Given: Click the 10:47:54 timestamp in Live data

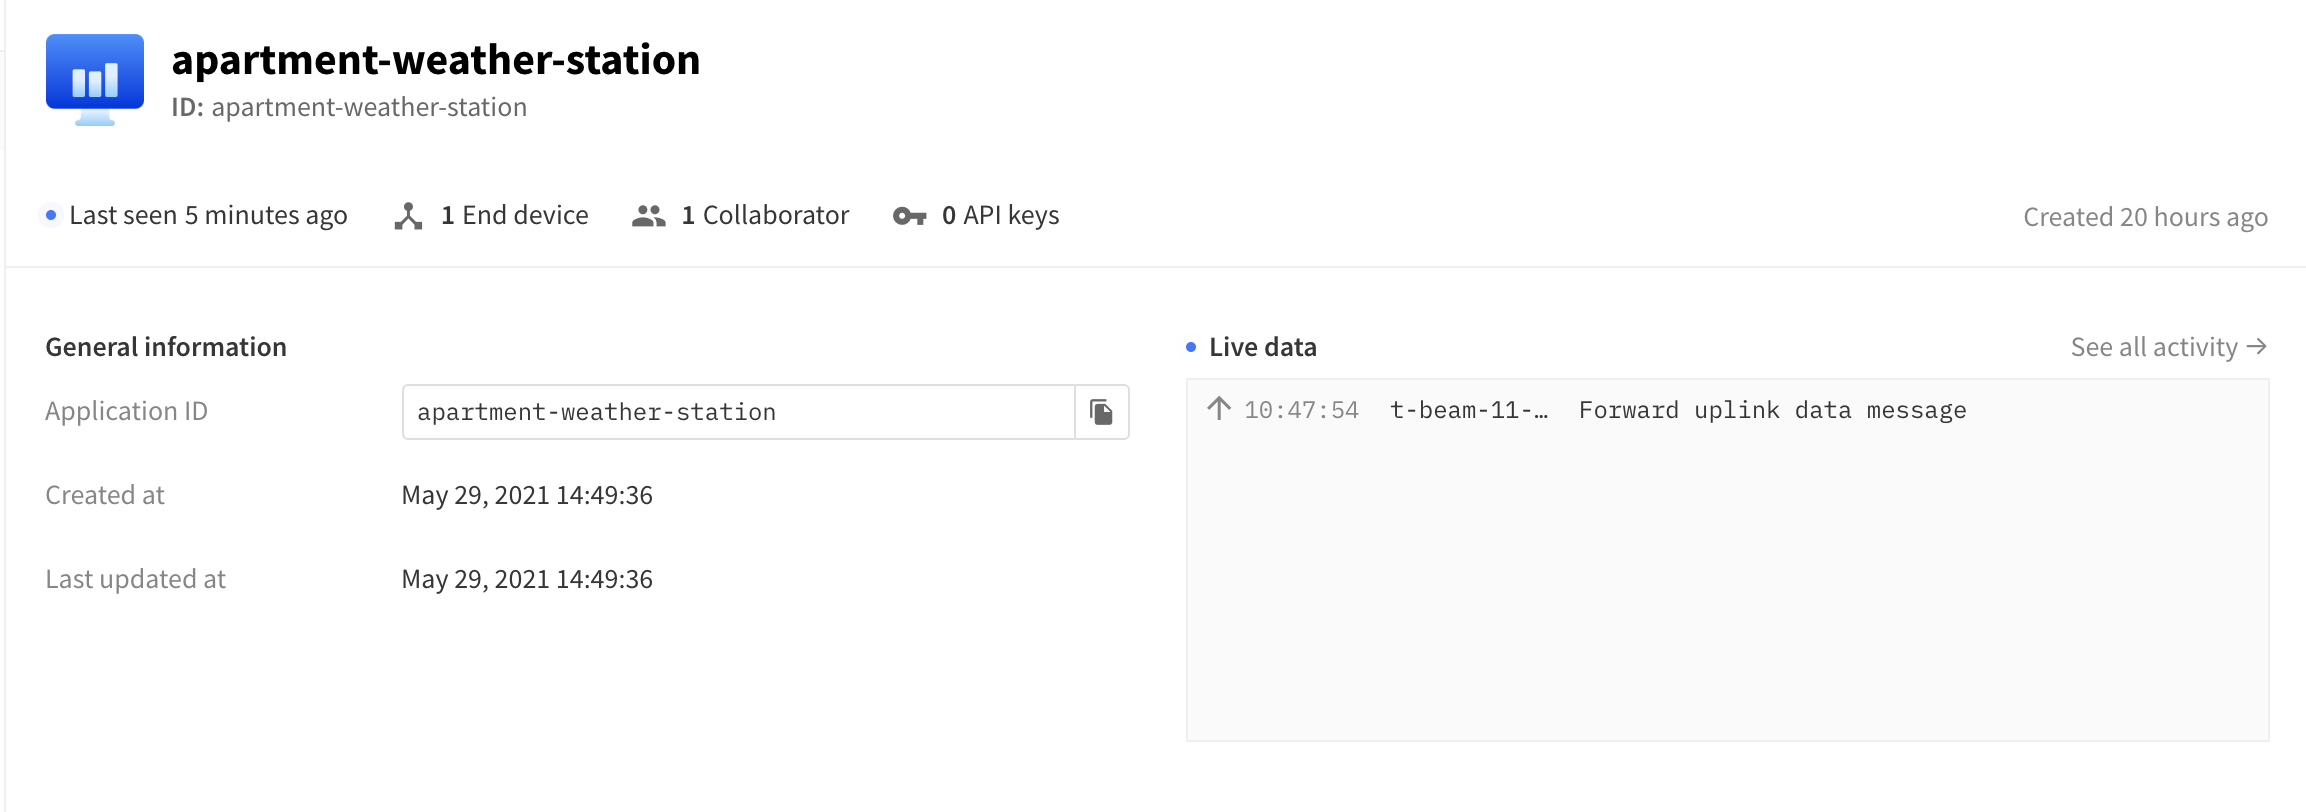Looking at the screenshot, I should (x=1301, y=410).
